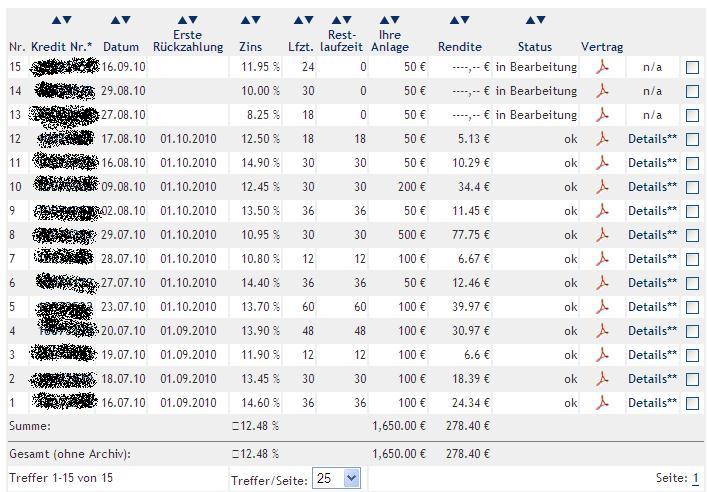Sort descending by Lfzt. column down arrow

tap(309, 20)
